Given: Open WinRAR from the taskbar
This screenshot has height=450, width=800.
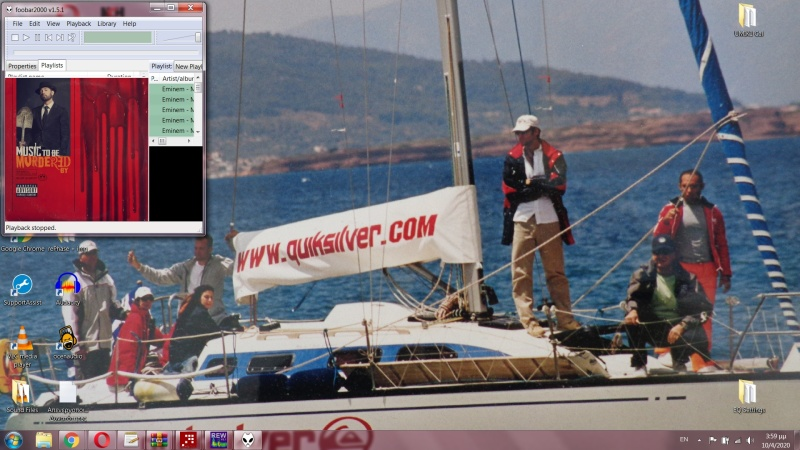Looking at the screenshot, I should 159,440.
